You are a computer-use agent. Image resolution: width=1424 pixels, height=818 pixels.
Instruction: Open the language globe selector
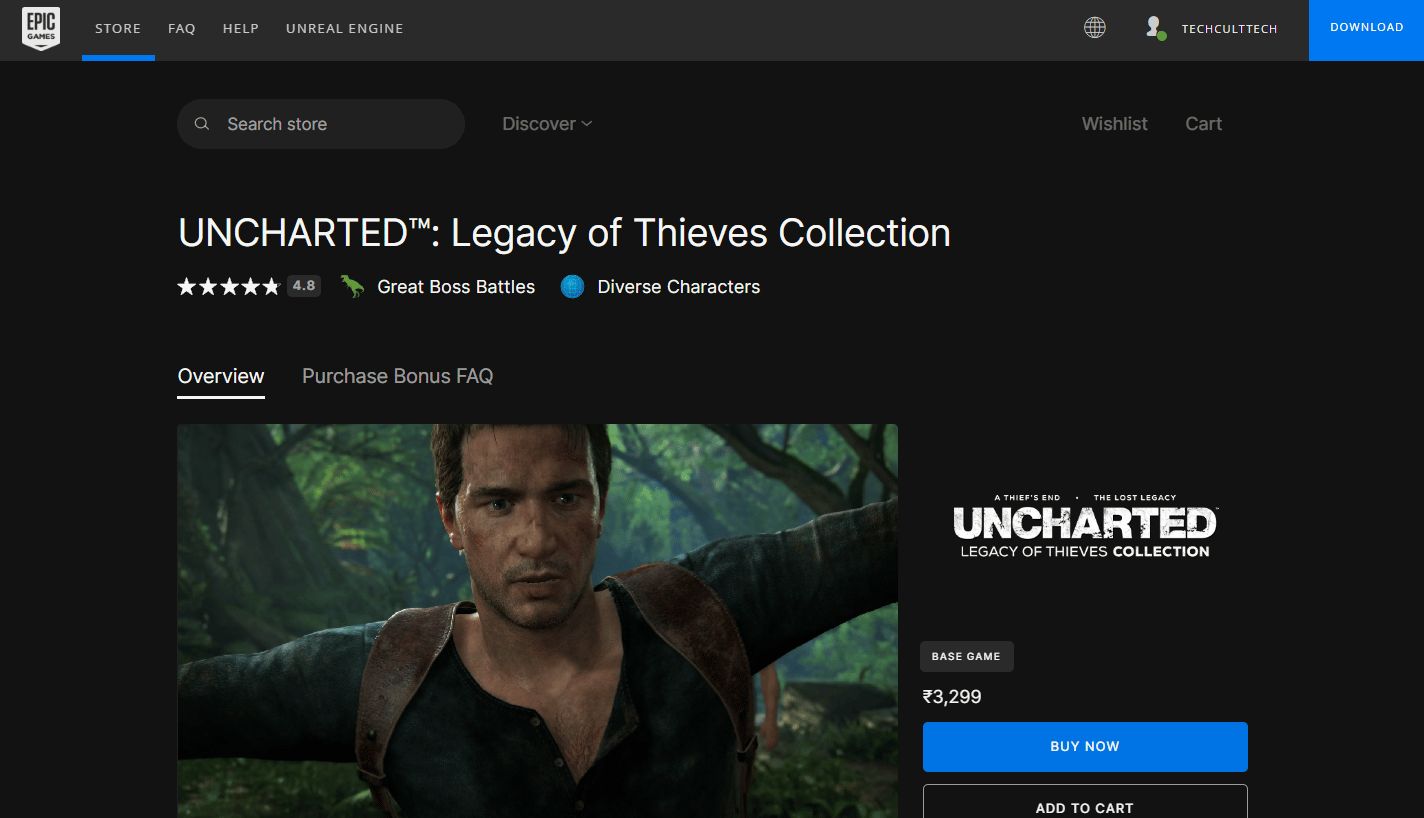tap(1095, 28)
